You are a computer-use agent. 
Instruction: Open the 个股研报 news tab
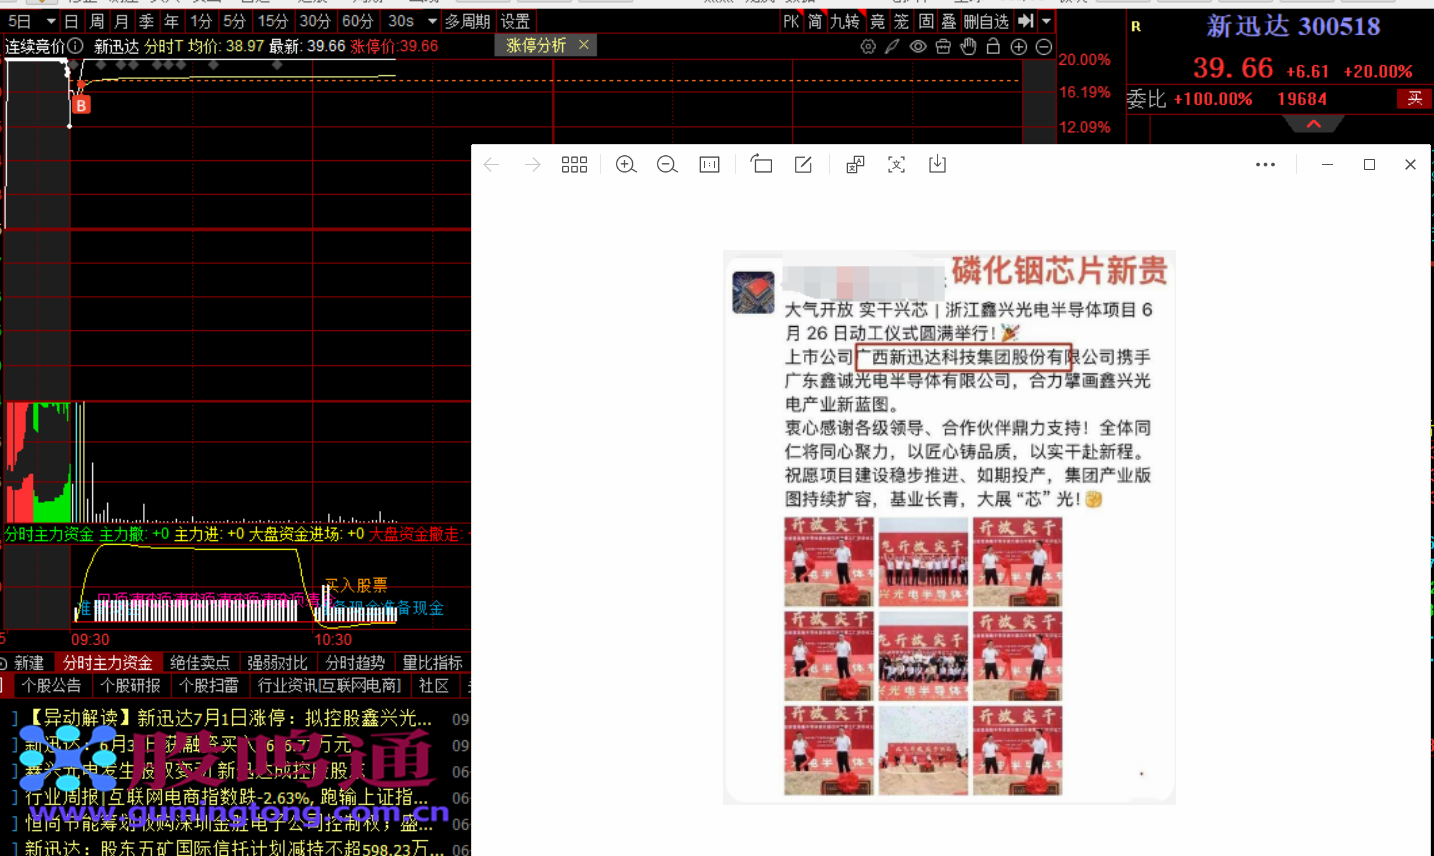130,685
